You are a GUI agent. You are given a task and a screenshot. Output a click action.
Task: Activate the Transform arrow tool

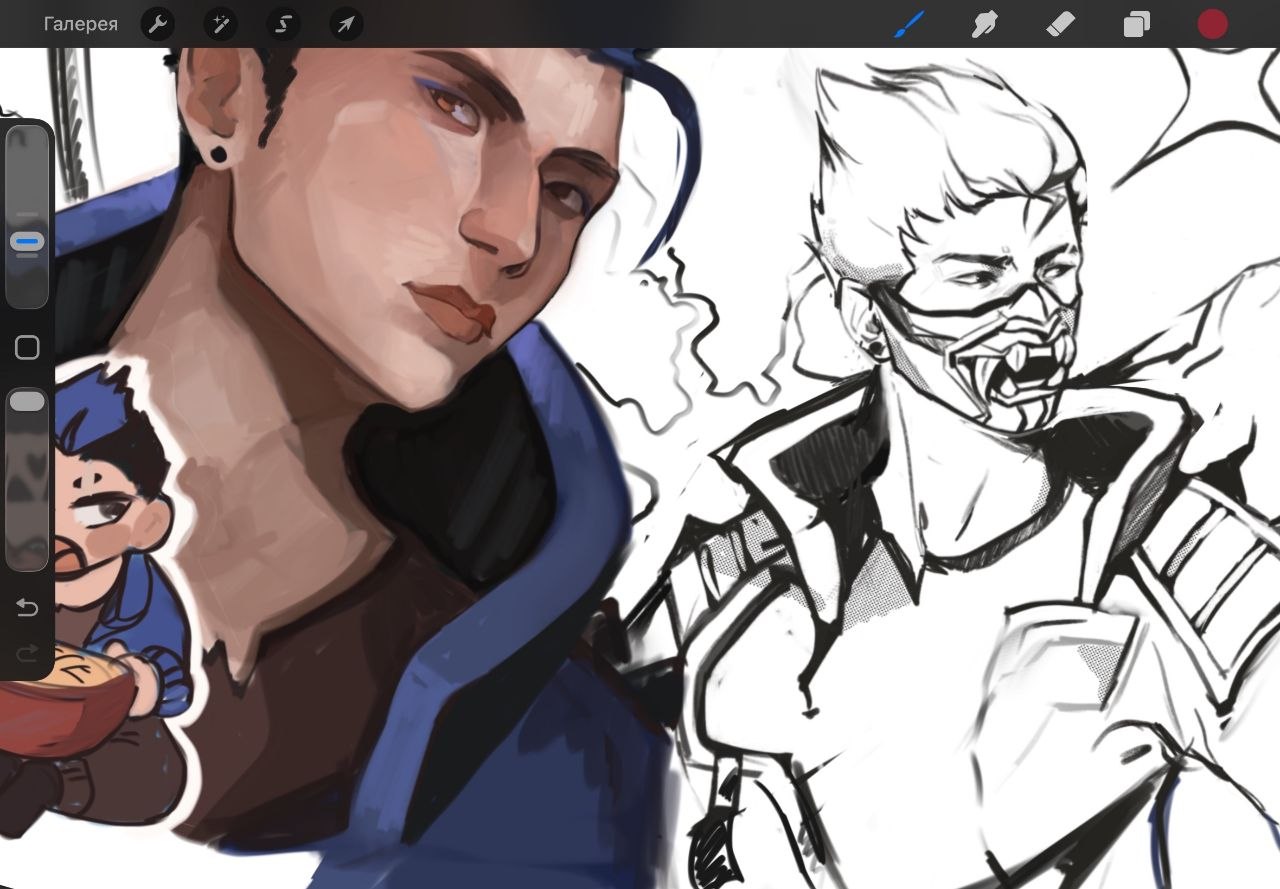(x=346, y=24)
